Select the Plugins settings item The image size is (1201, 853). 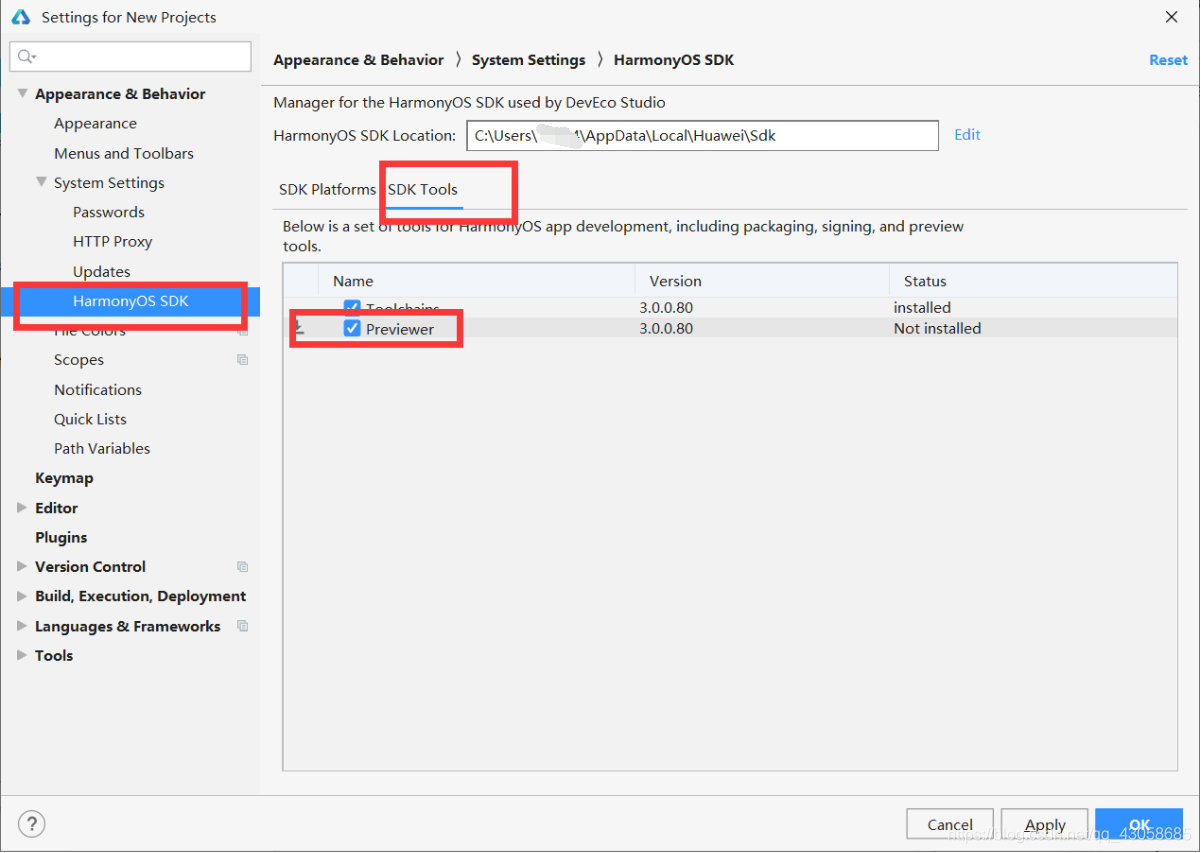click(x=61, y=537)
